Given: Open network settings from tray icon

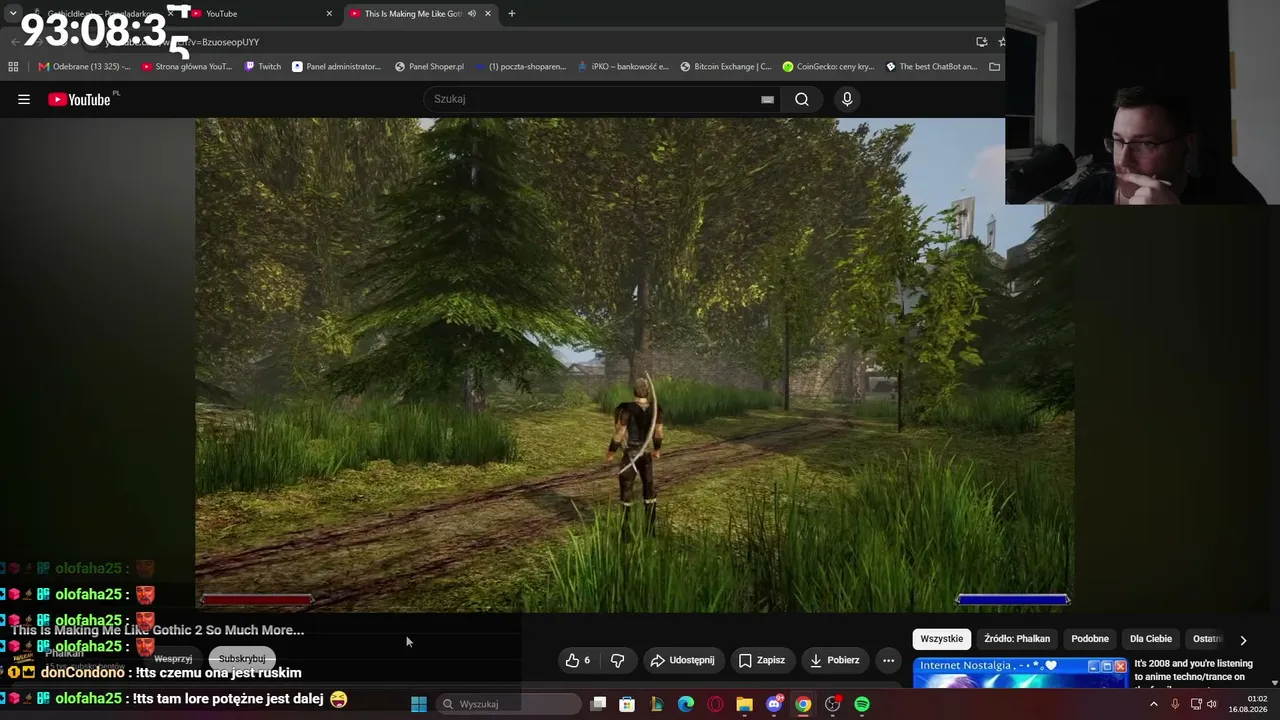Looking at the screenshot, I should pos(1196,704).
